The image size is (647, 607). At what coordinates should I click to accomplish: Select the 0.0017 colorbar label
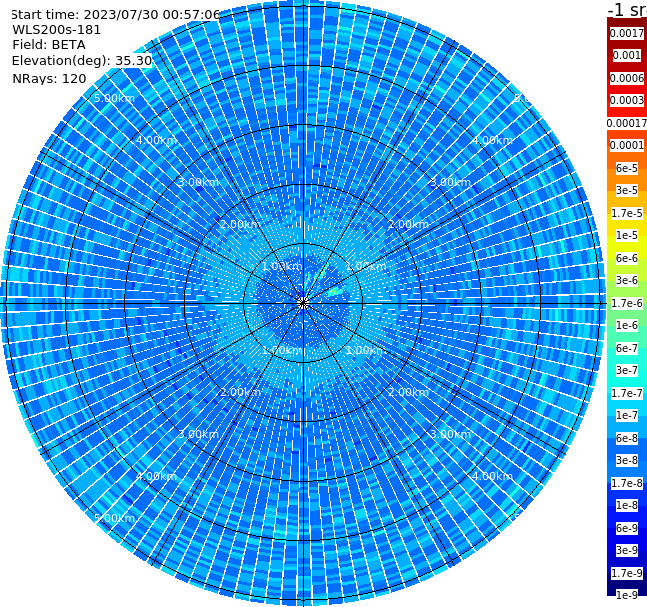click(627, 33)
